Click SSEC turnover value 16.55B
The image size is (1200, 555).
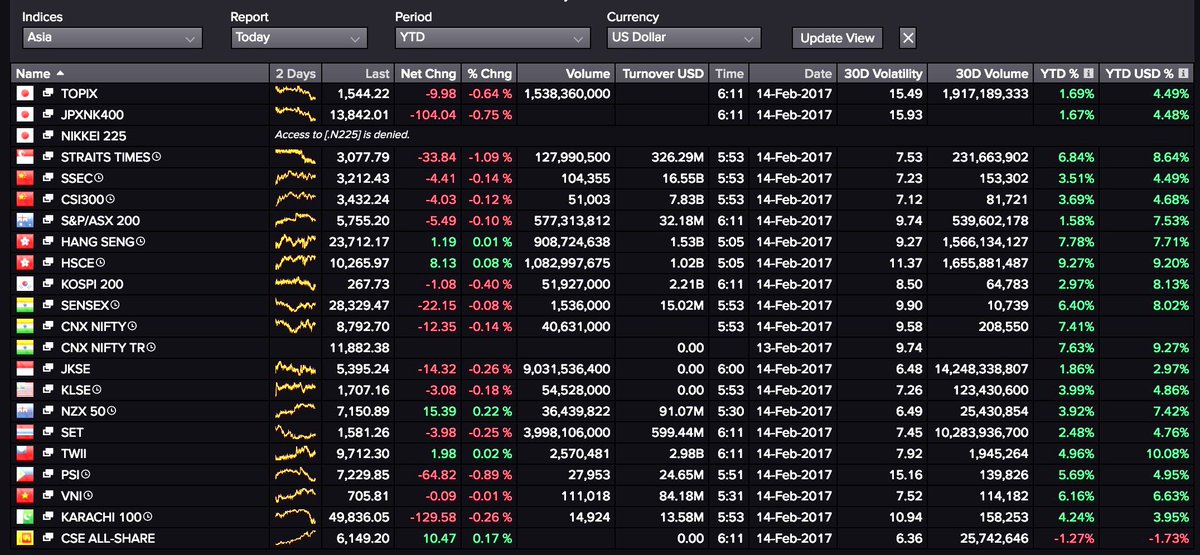(x=683, y=178)
